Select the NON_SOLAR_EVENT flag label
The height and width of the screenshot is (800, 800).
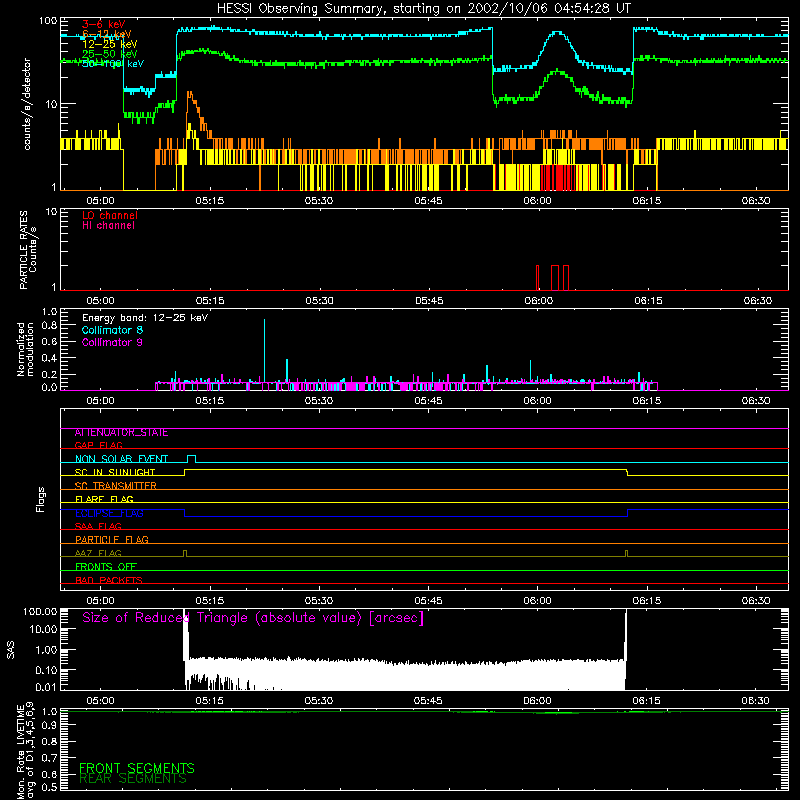pos(121,459)
